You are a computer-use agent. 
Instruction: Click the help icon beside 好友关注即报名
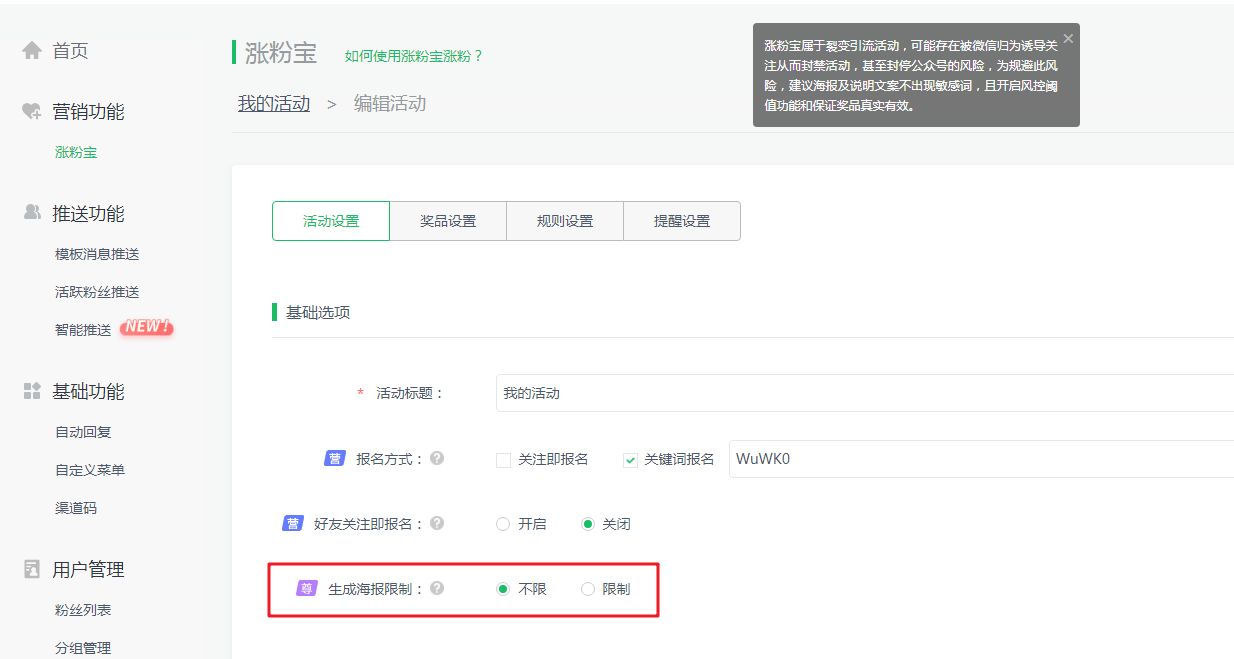(436, 523)
